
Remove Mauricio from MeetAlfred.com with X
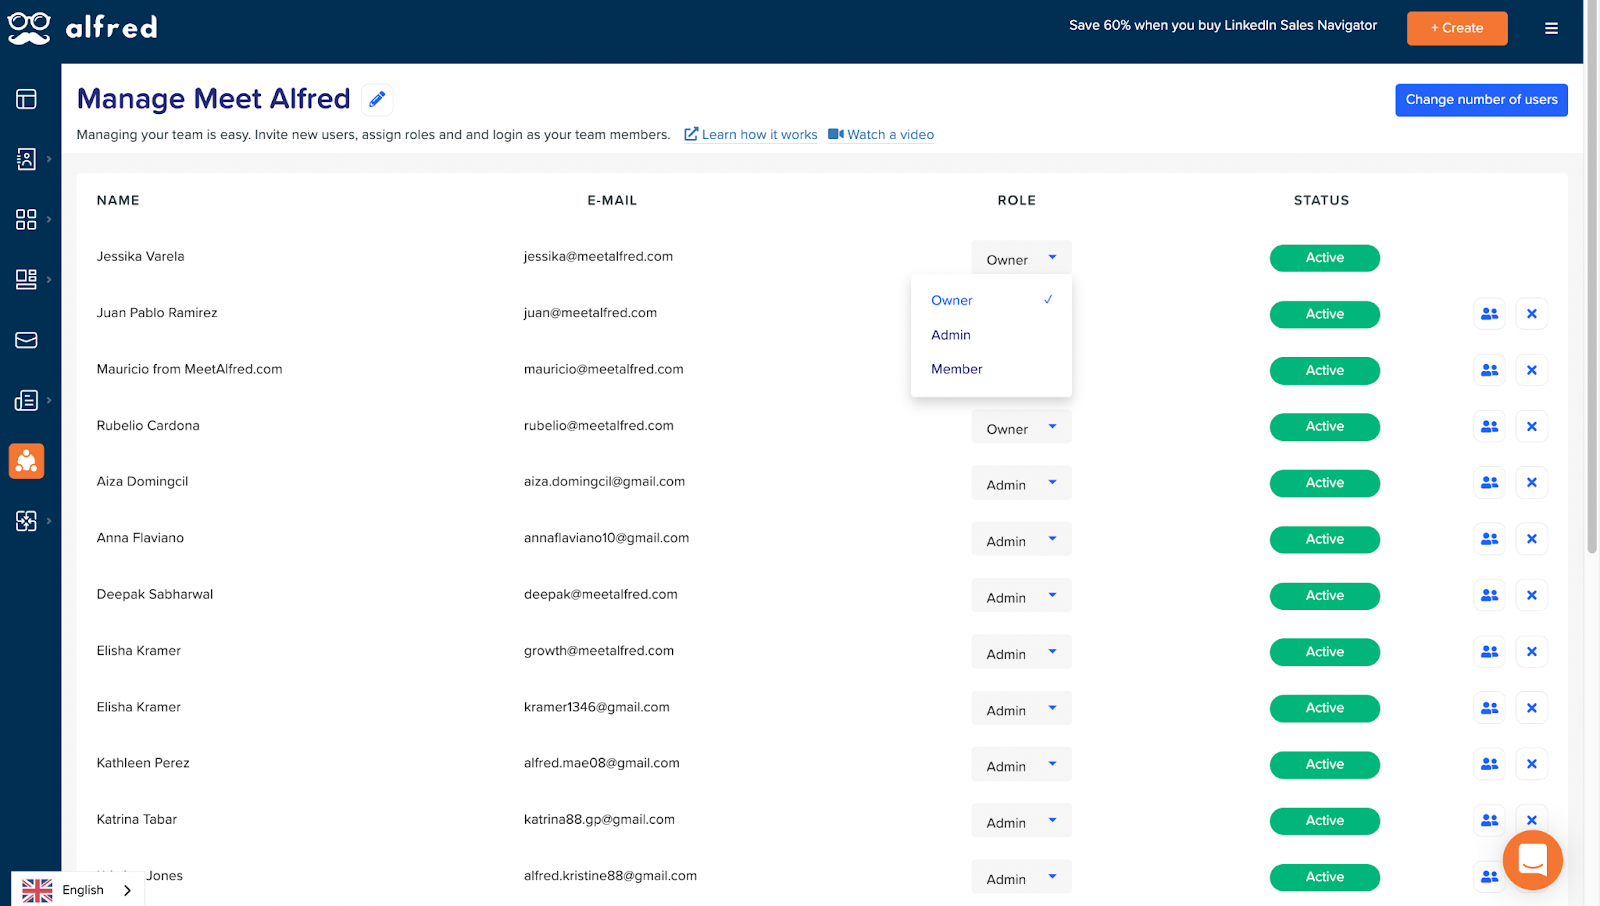[x=1531, y=370]
